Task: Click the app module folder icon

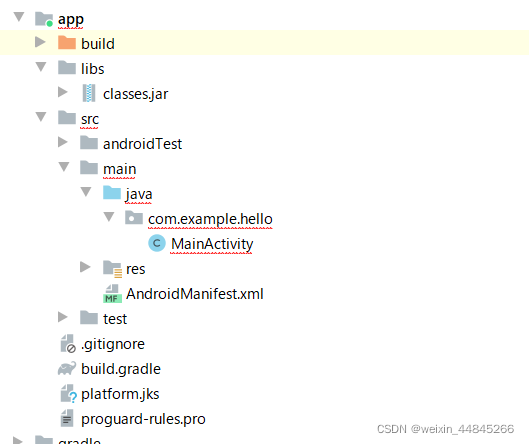Action: (x=44, y=19)
